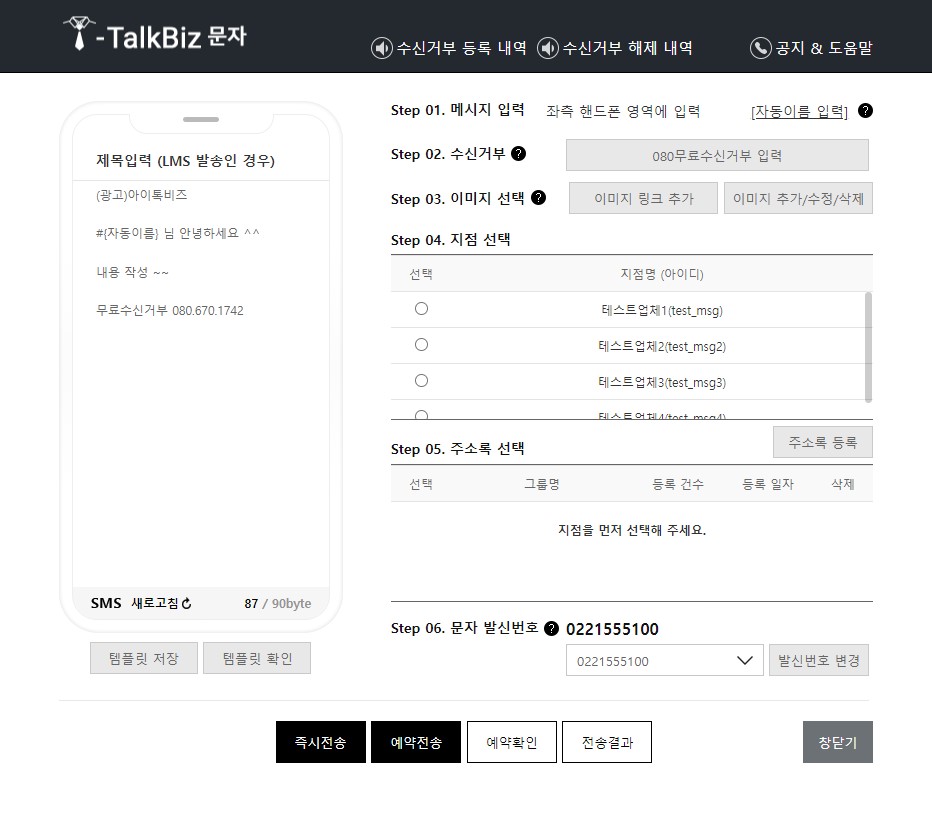Click the 템플릿 저장 button
The width and height of the screenshot is (932, 814).
coord(143,658)
